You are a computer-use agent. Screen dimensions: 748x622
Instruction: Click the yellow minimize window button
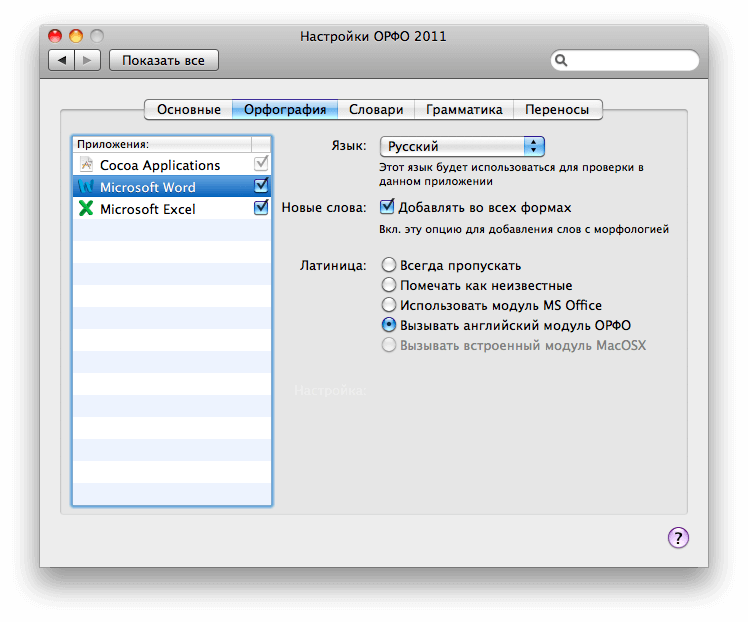point(76,36)
